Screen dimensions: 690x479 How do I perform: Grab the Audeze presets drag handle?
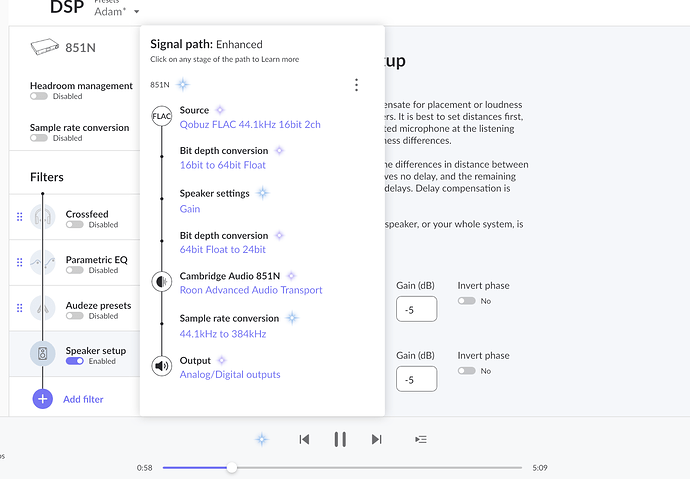tap(19, 308)
